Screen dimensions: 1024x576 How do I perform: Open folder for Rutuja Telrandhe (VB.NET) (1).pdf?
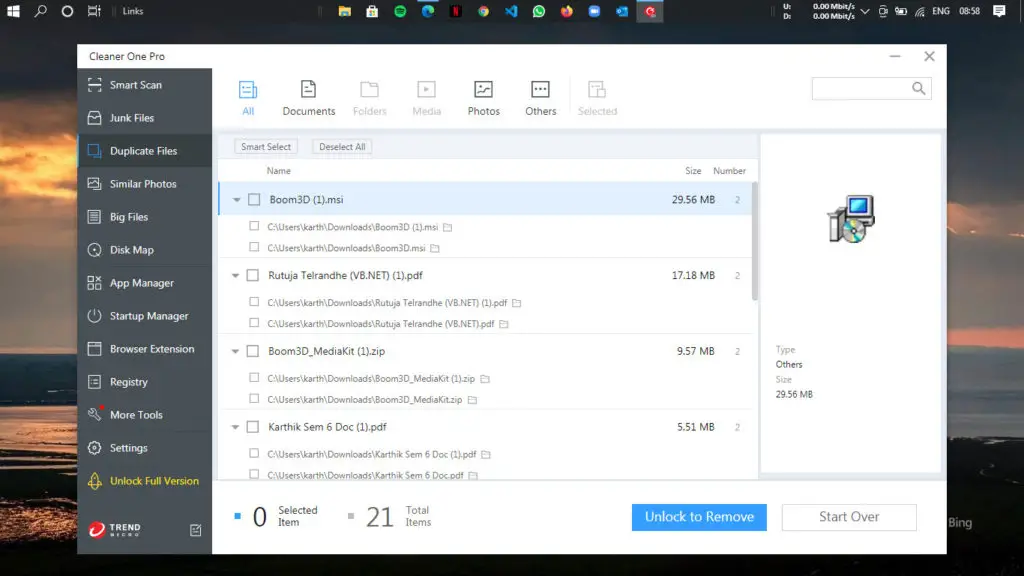coord(517,303)
